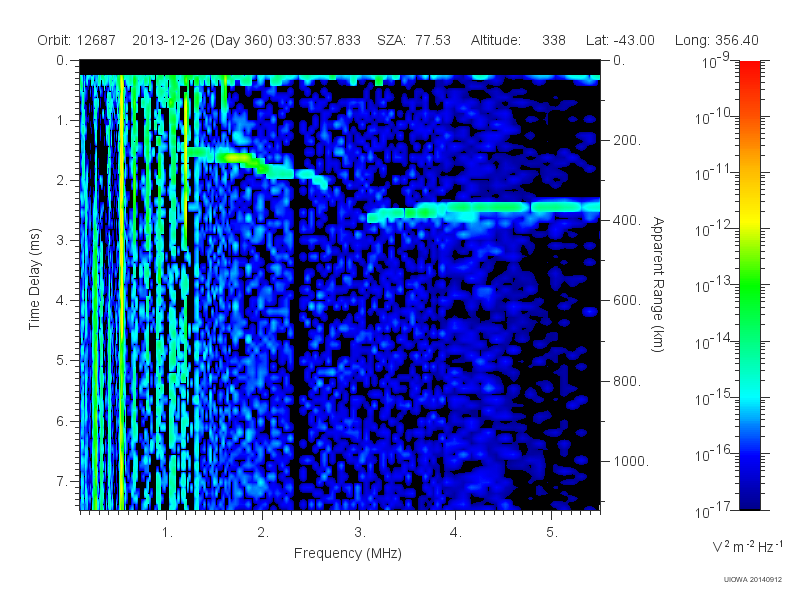Click the '2.' tick label on time delay axis
Viewport: 800px width, 600px height.
pos(62,181)
